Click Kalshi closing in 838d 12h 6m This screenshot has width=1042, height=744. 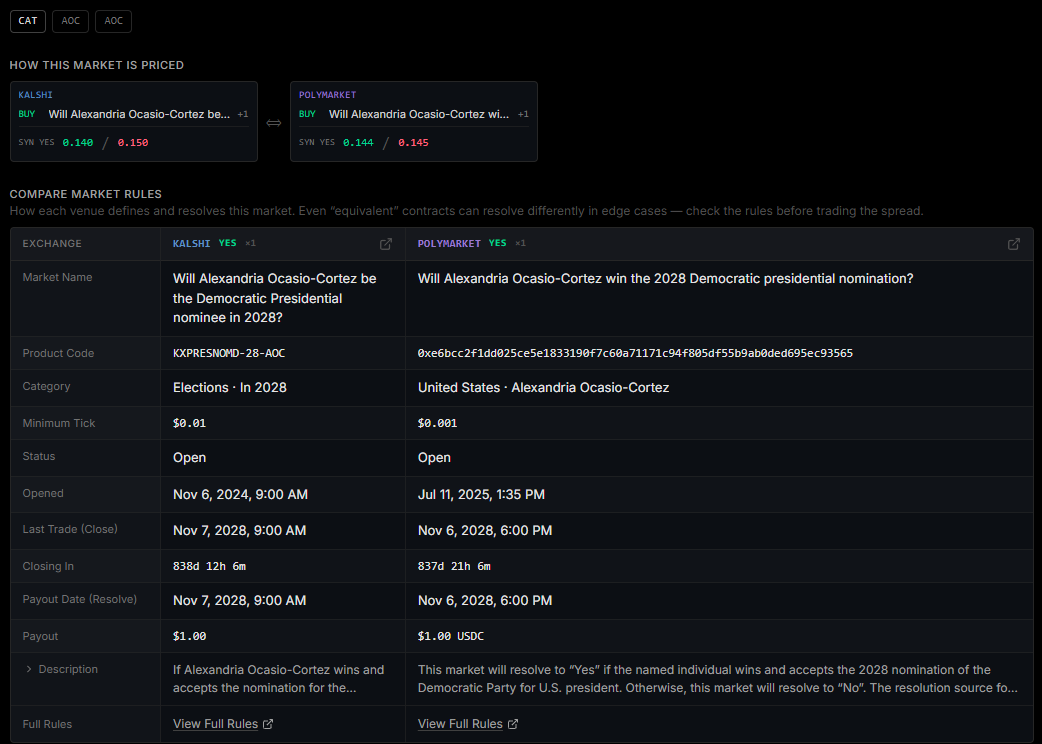click(x=209, y=566)
